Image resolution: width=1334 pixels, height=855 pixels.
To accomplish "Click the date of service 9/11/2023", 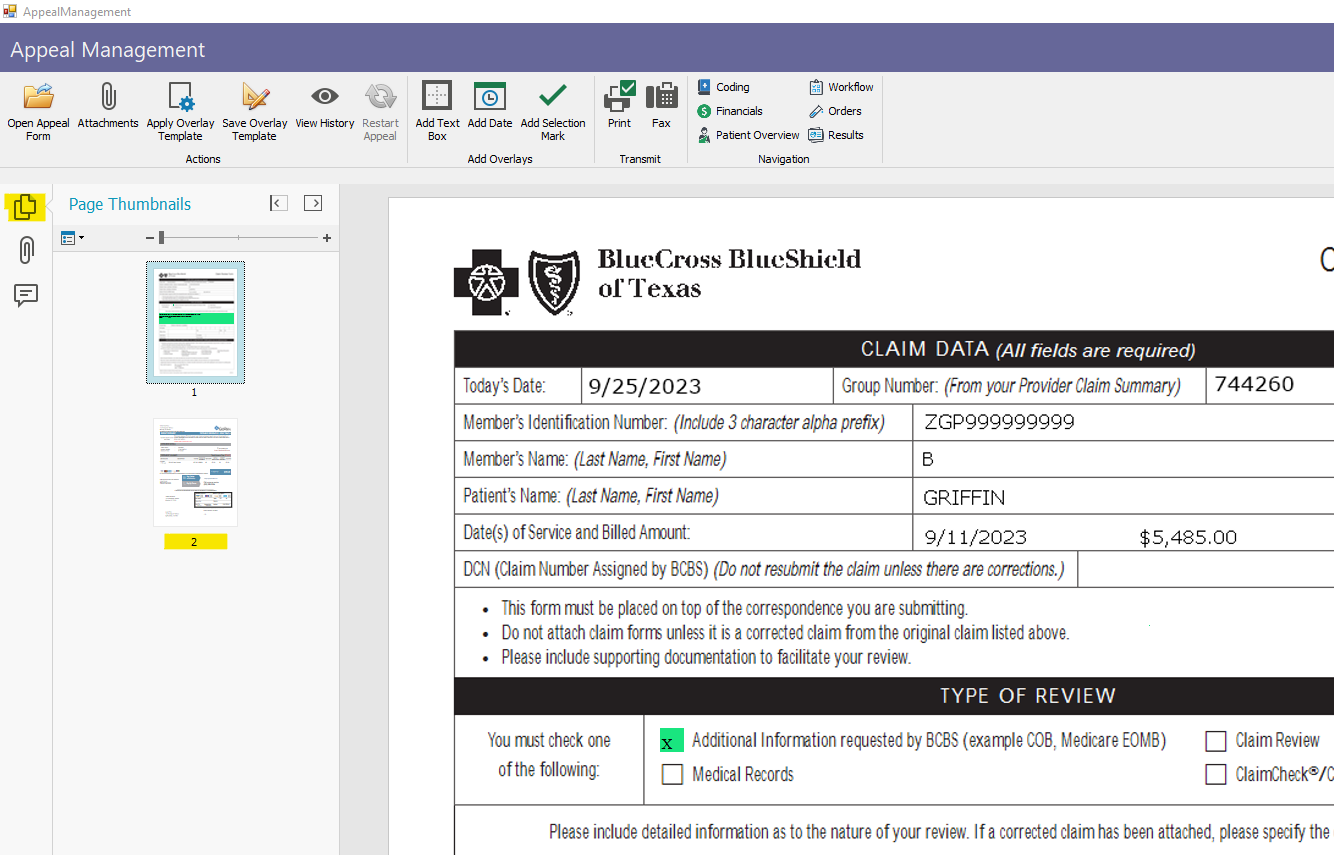I will pos(976,538).
